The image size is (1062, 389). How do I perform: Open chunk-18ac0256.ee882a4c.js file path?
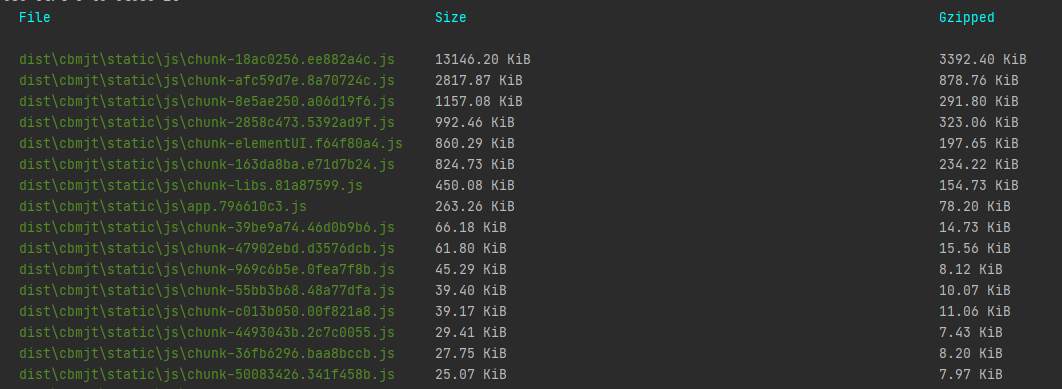tap(207, 60)
